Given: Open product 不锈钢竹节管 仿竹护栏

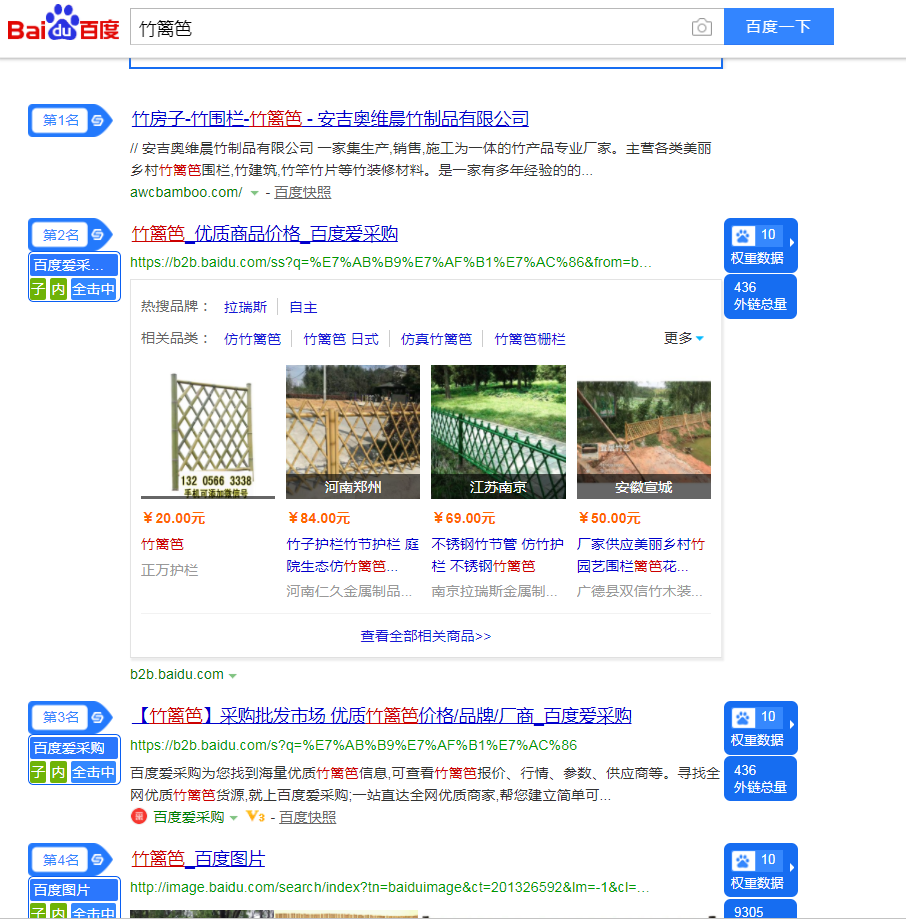Looking at the screenshot, I should coord(498,555).
